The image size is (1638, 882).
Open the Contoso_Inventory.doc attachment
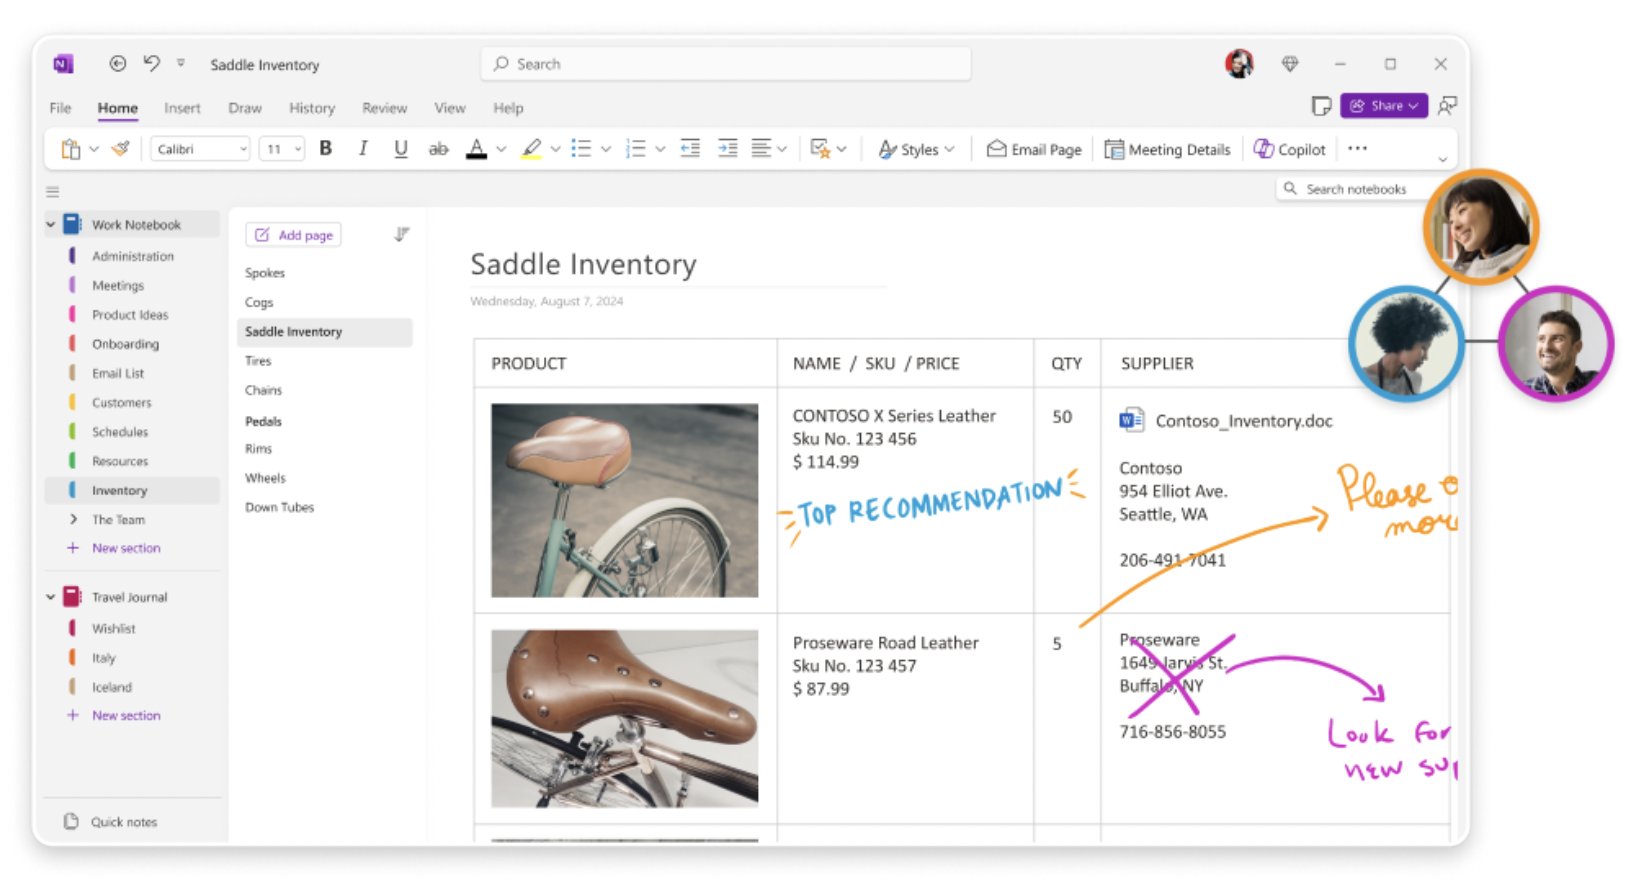[1226, 421]
